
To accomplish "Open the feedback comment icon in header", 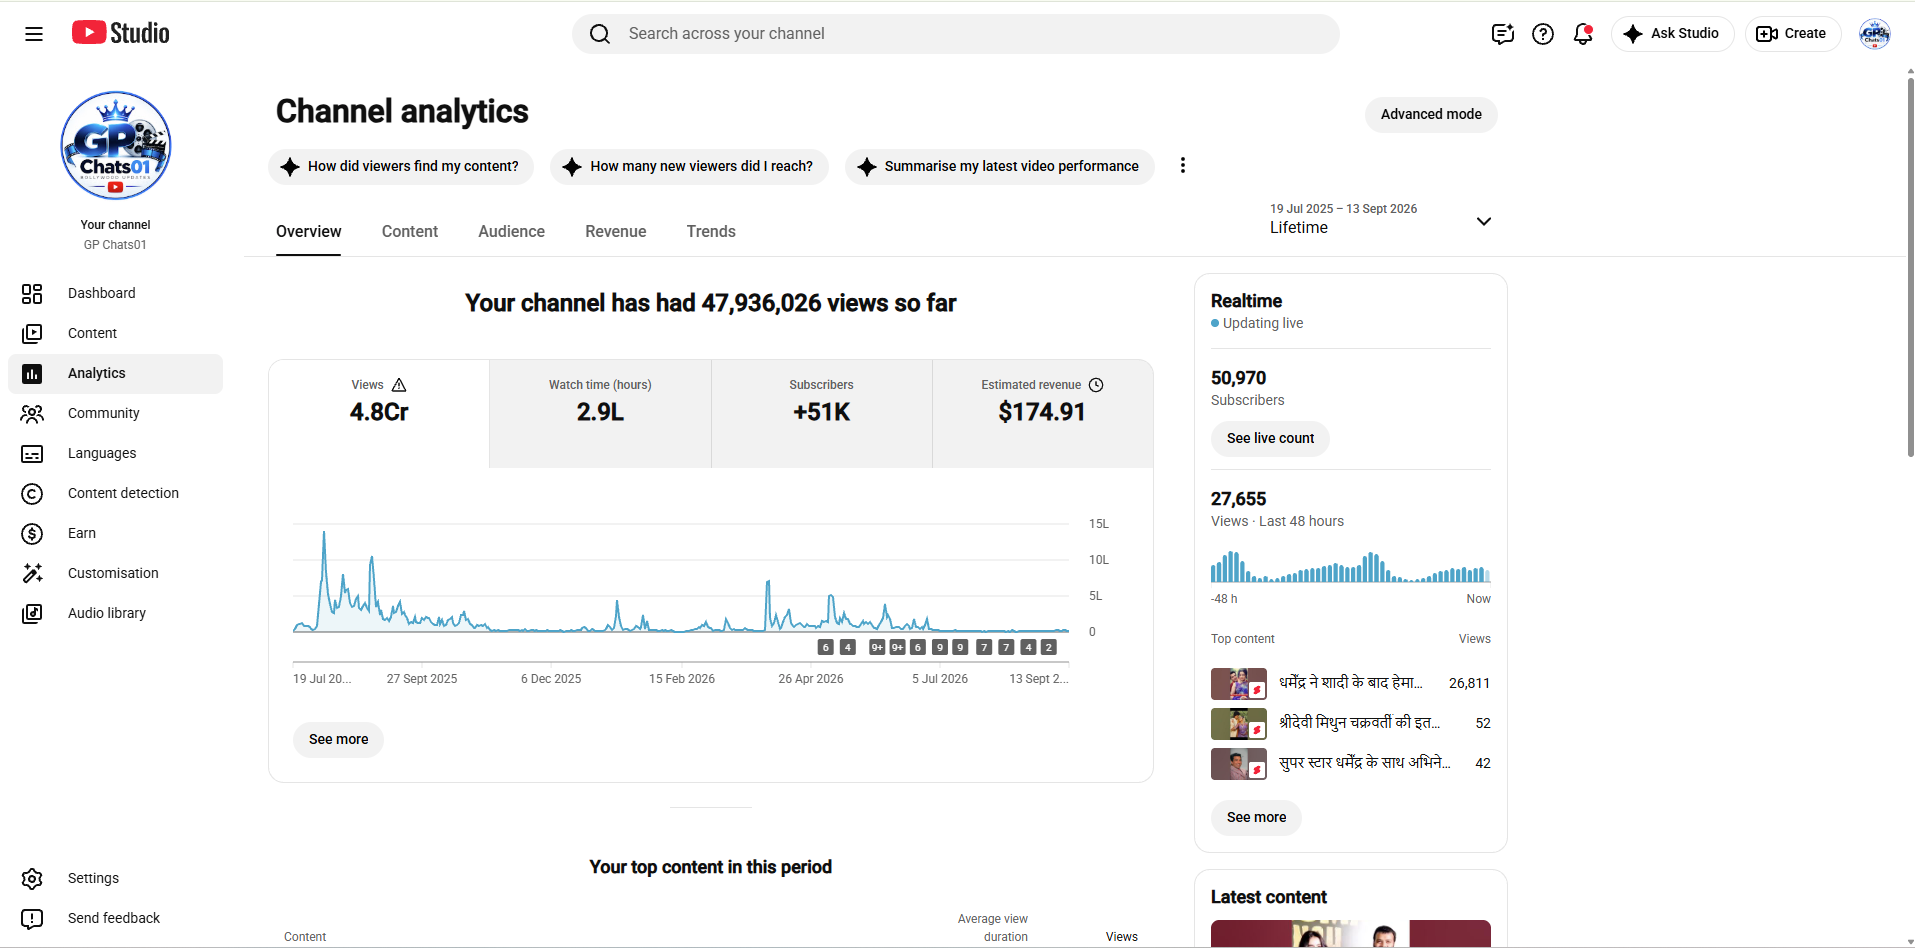I will 1503,34.
